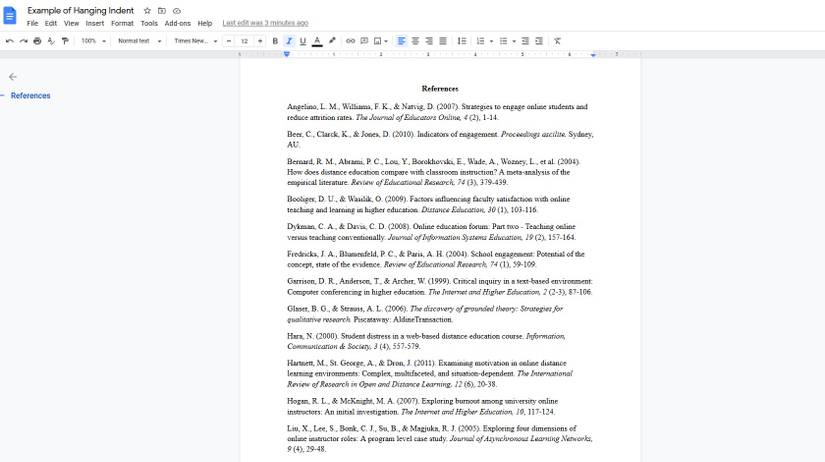Open the Format menu
This screenshot has height=462, width=825.
[x=122, y=23]
